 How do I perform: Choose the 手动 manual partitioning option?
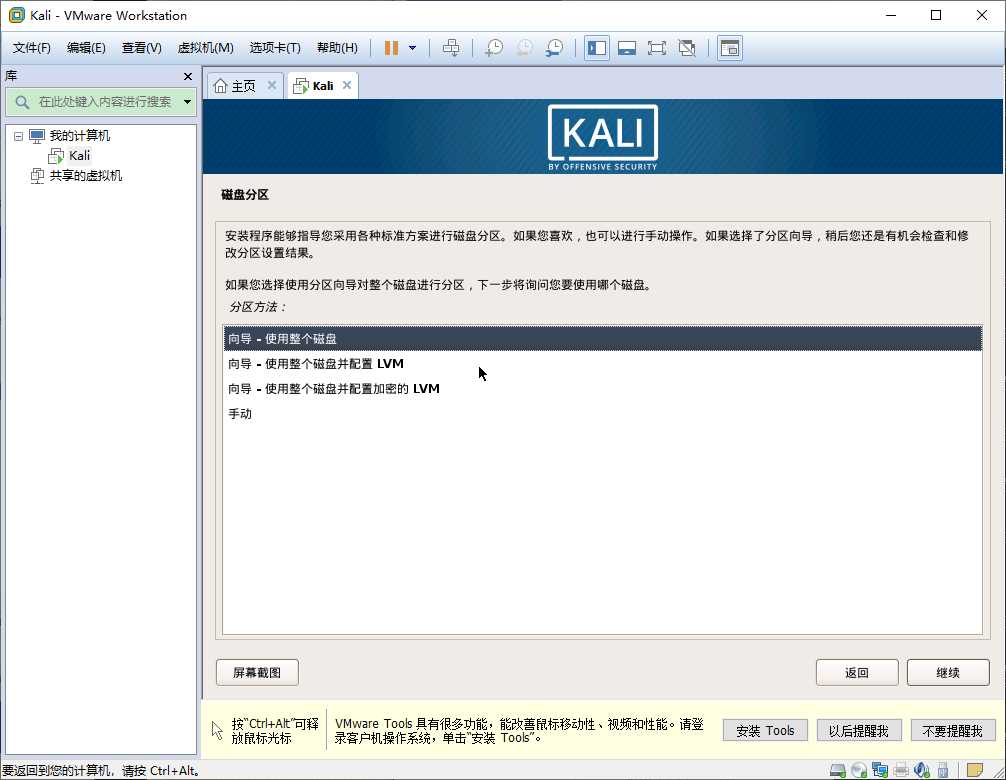[x=602, y=414]
